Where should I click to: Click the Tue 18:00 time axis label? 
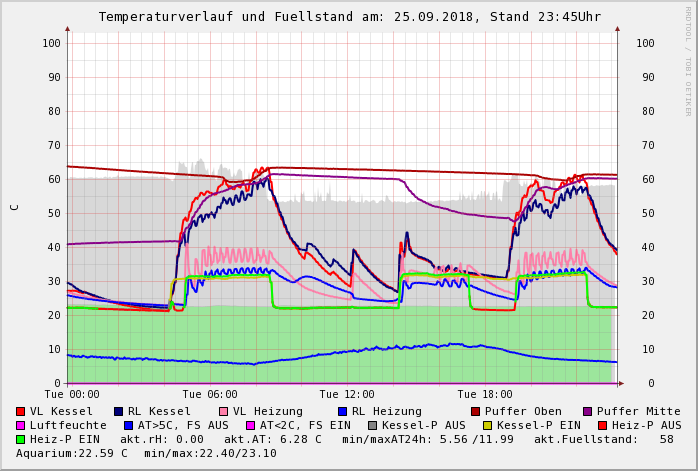(x=485, y=394)
